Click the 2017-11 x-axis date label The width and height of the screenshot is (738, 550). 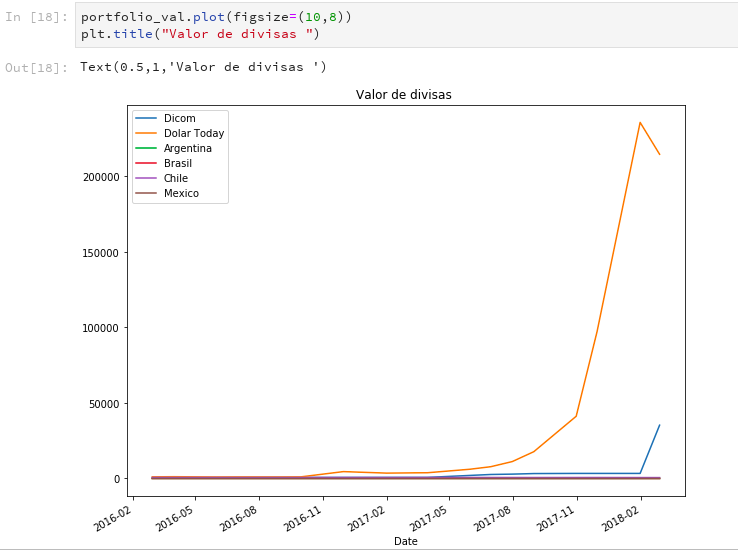(557, 519)
